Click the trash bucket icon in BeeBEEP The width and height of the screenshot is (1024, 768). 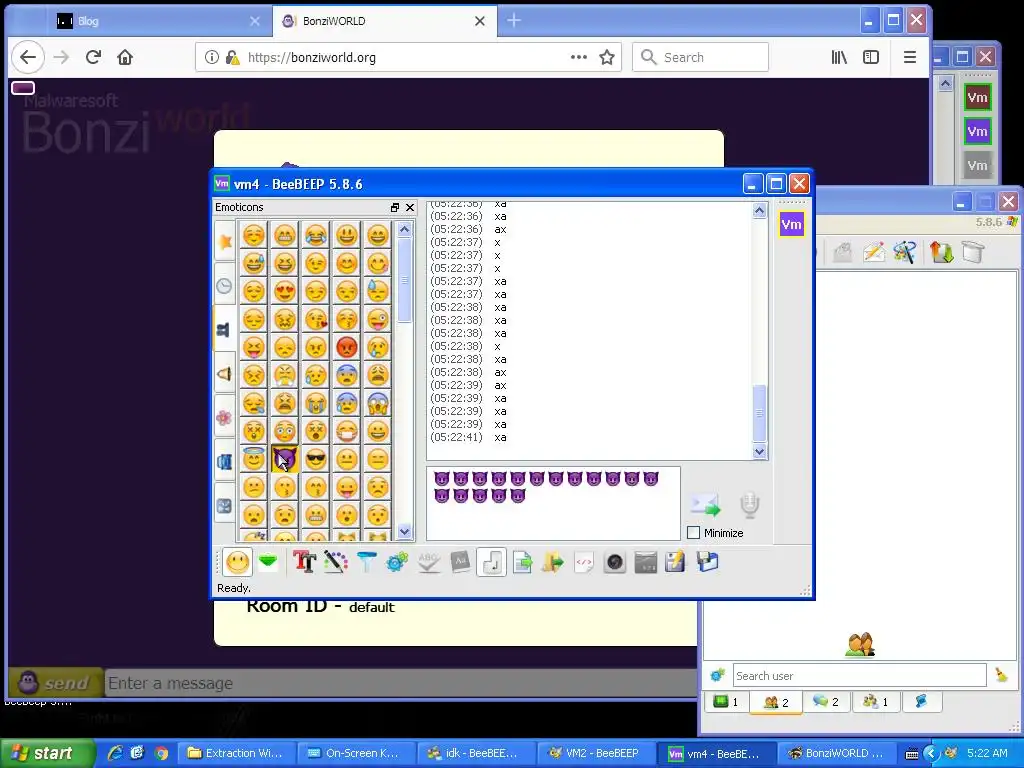pos(972,252)
